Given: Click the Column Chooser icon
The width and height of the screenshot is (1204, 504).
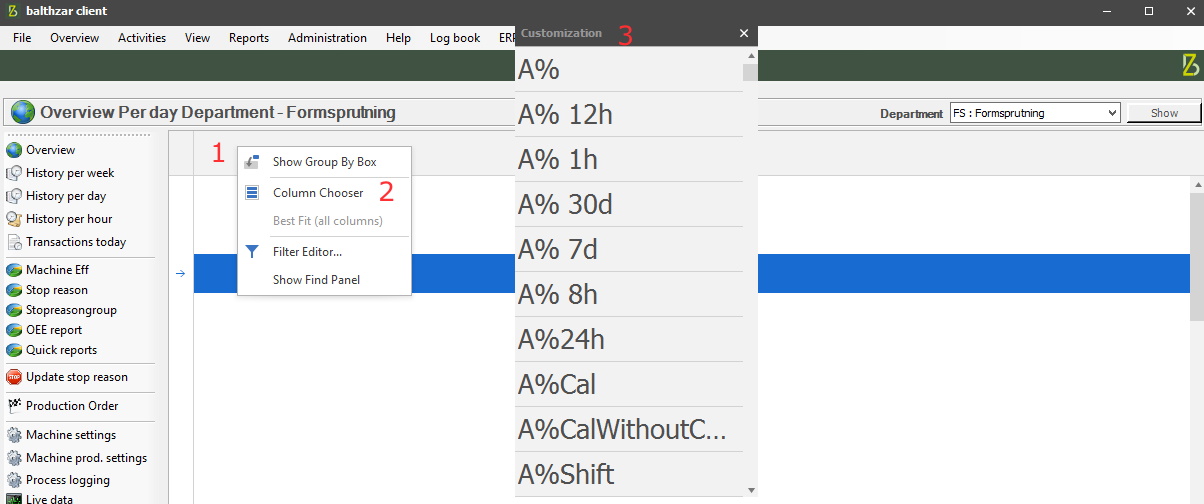Looking at the screenshot, I should click(252, 193).
